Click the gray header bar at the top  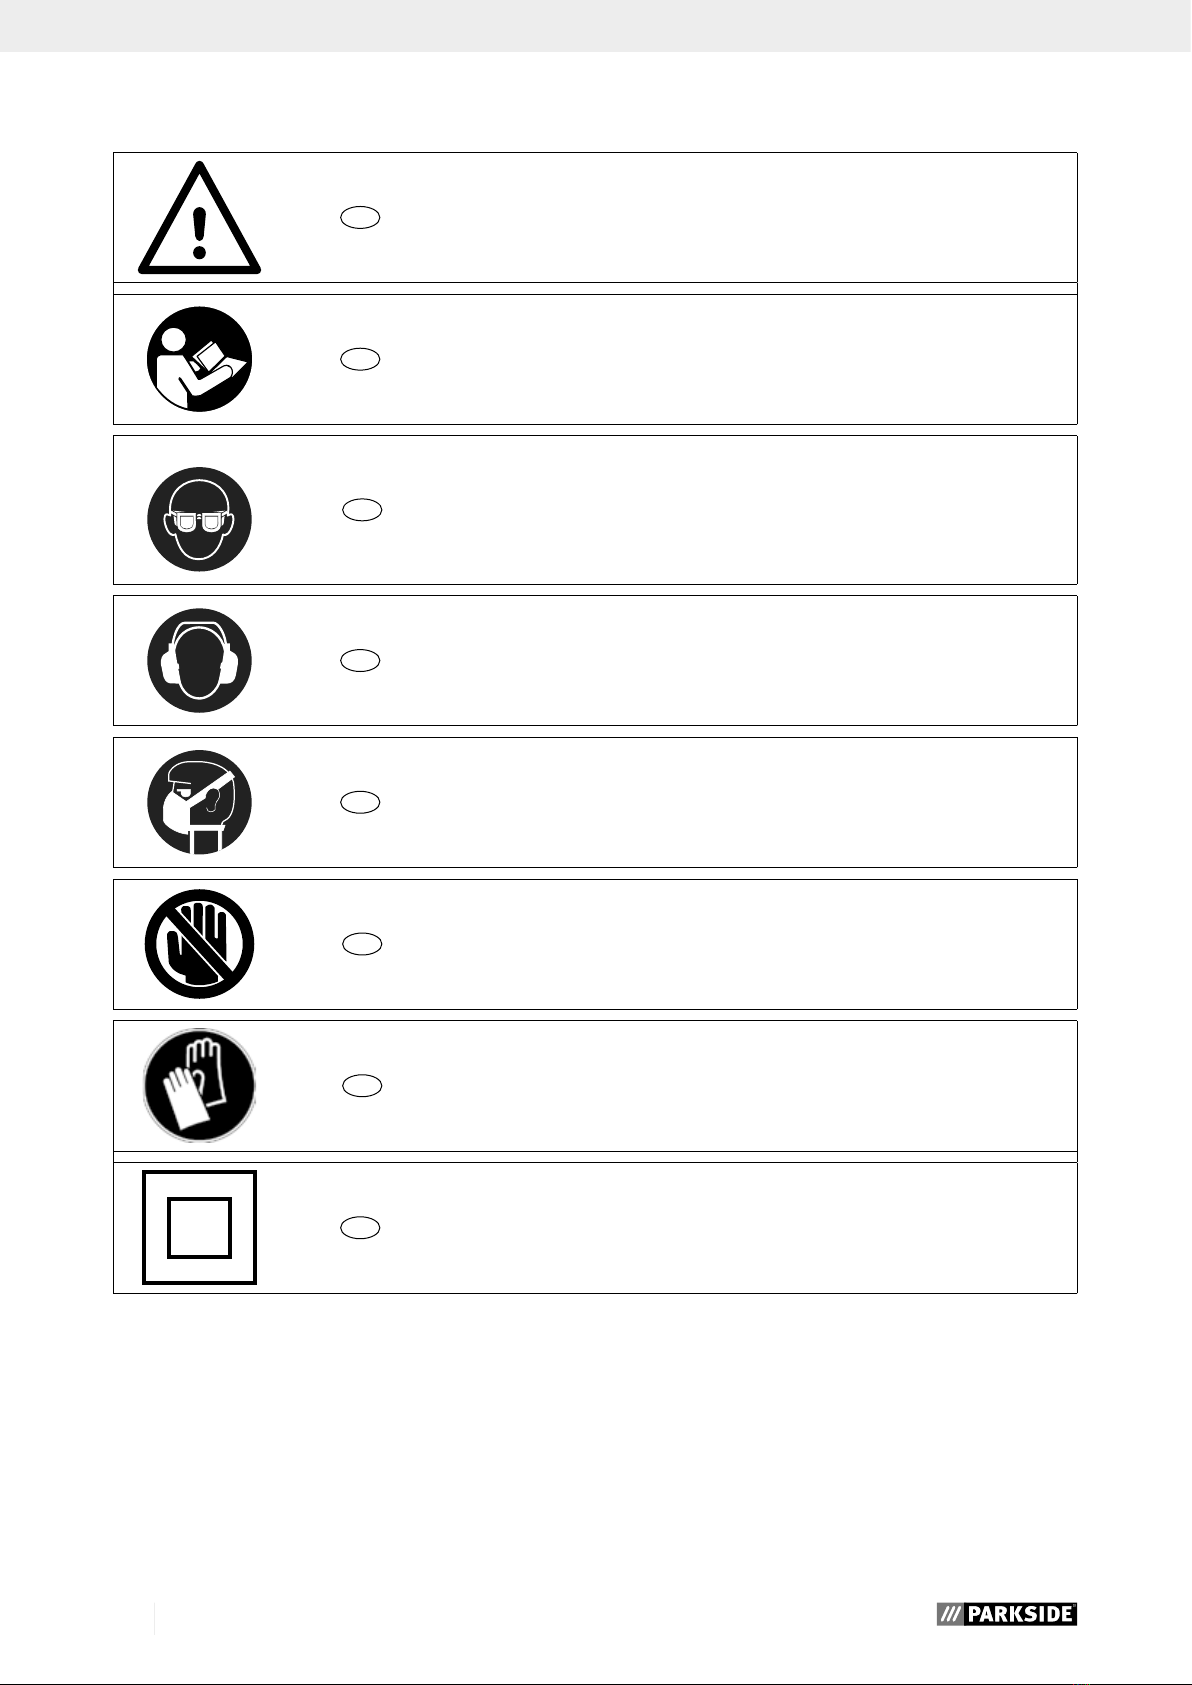[x=596, y=26]
